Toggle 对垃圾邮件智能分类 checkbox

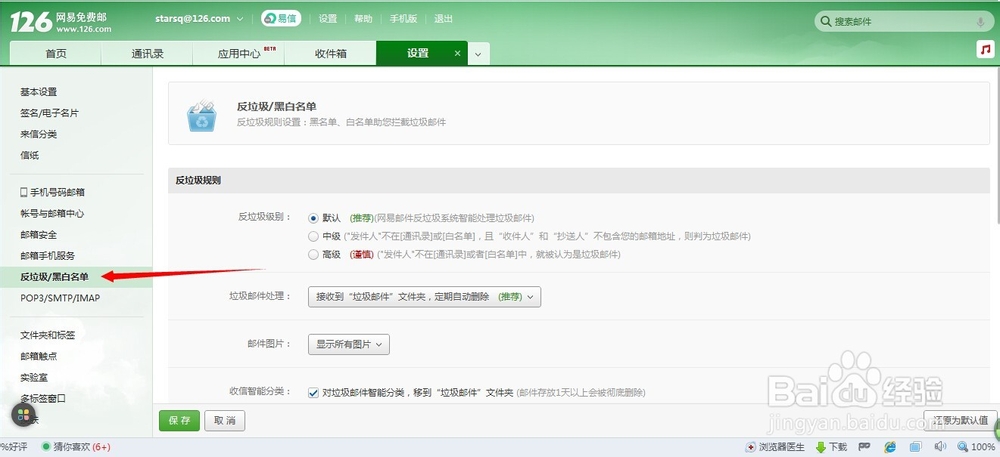click(312, 393)
